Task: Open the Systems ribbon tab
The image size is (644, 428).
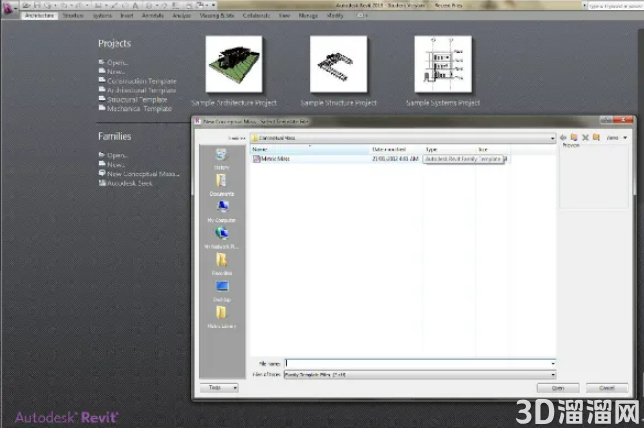Action: pos(102,16)
